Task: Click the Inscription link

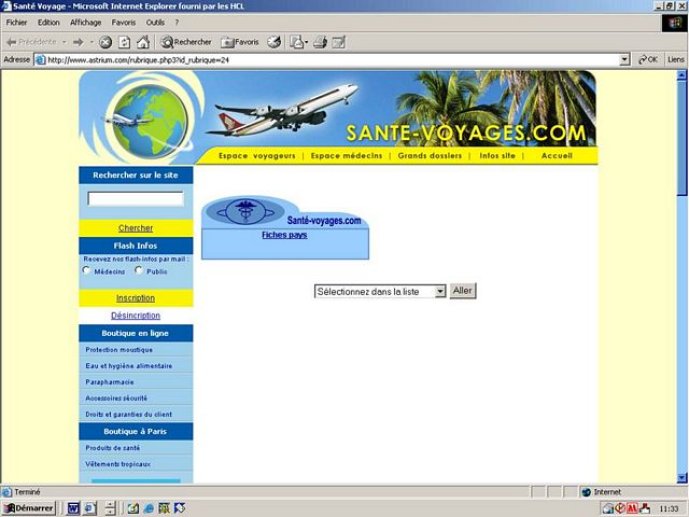Action: tap(135, 298)
